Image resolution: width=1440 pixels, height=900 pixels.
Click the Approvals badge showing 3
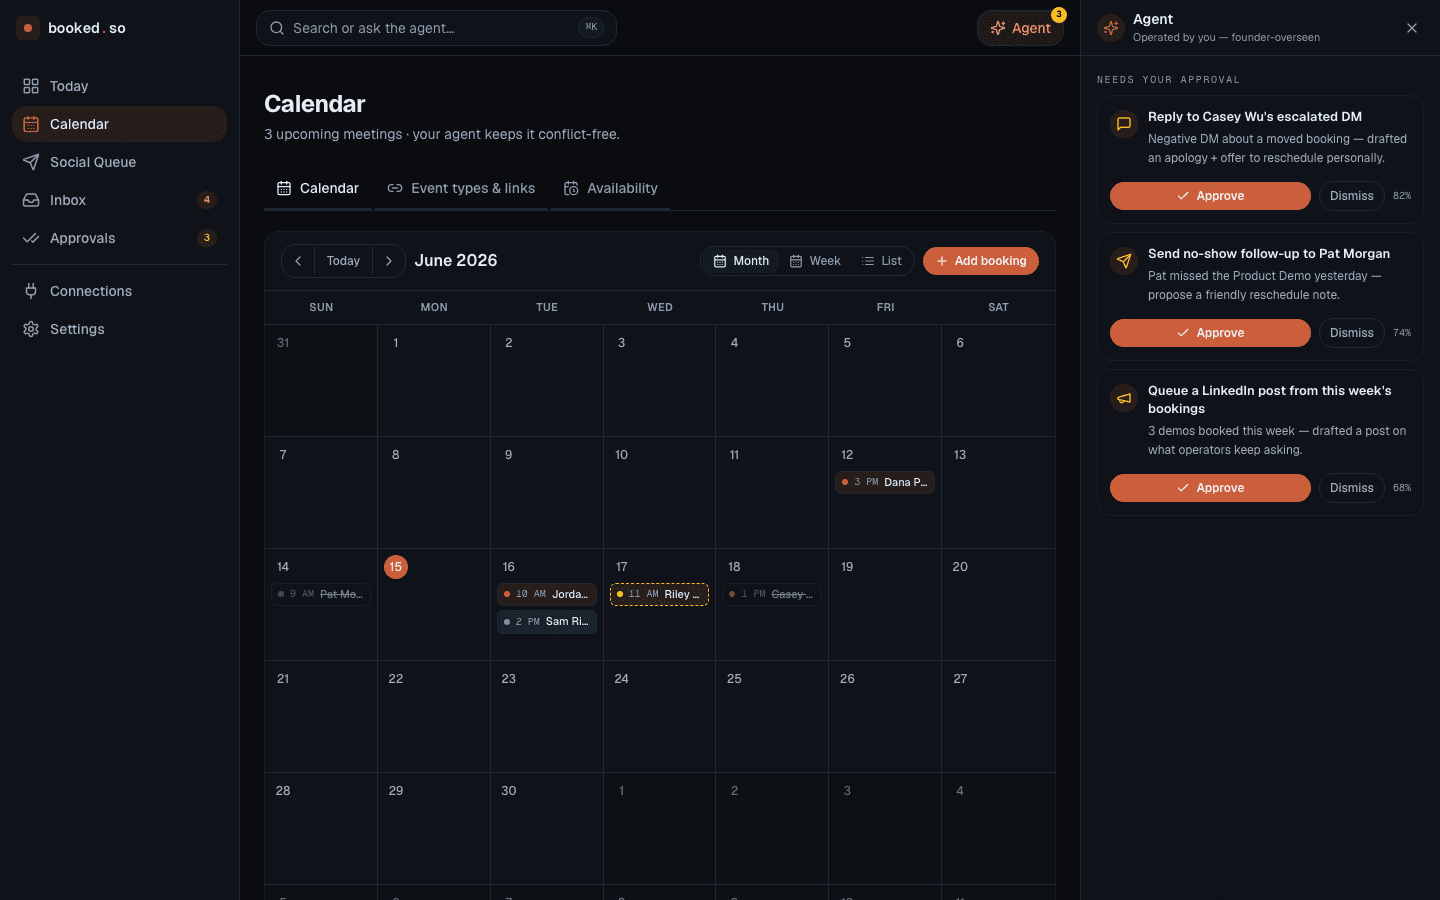(x=207, y=238)
